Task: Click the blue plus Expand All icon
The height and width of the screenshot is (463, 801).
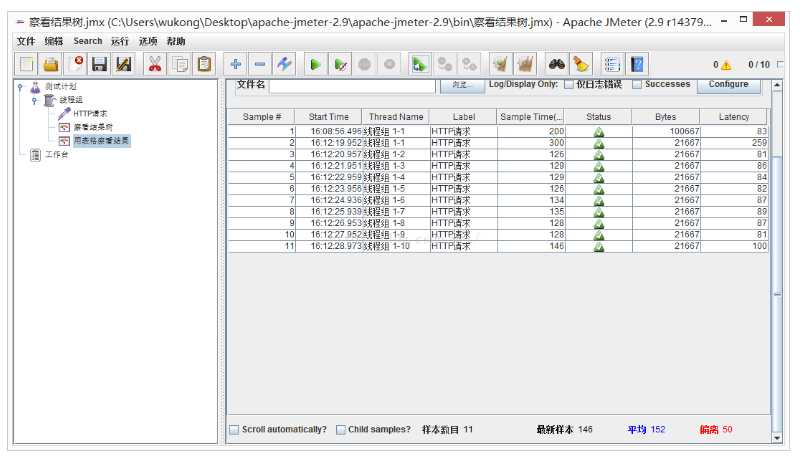Action: point(235,64)
